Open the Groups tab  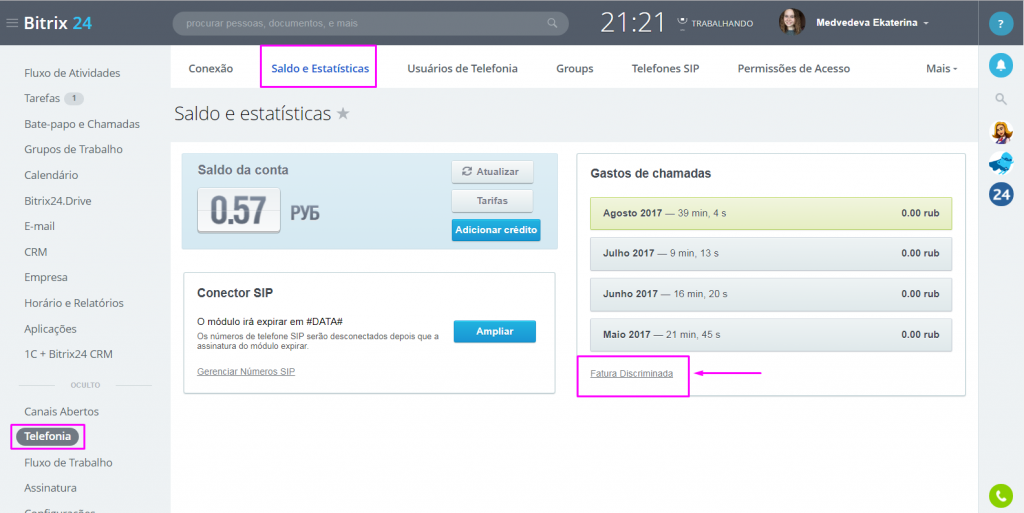575,69
